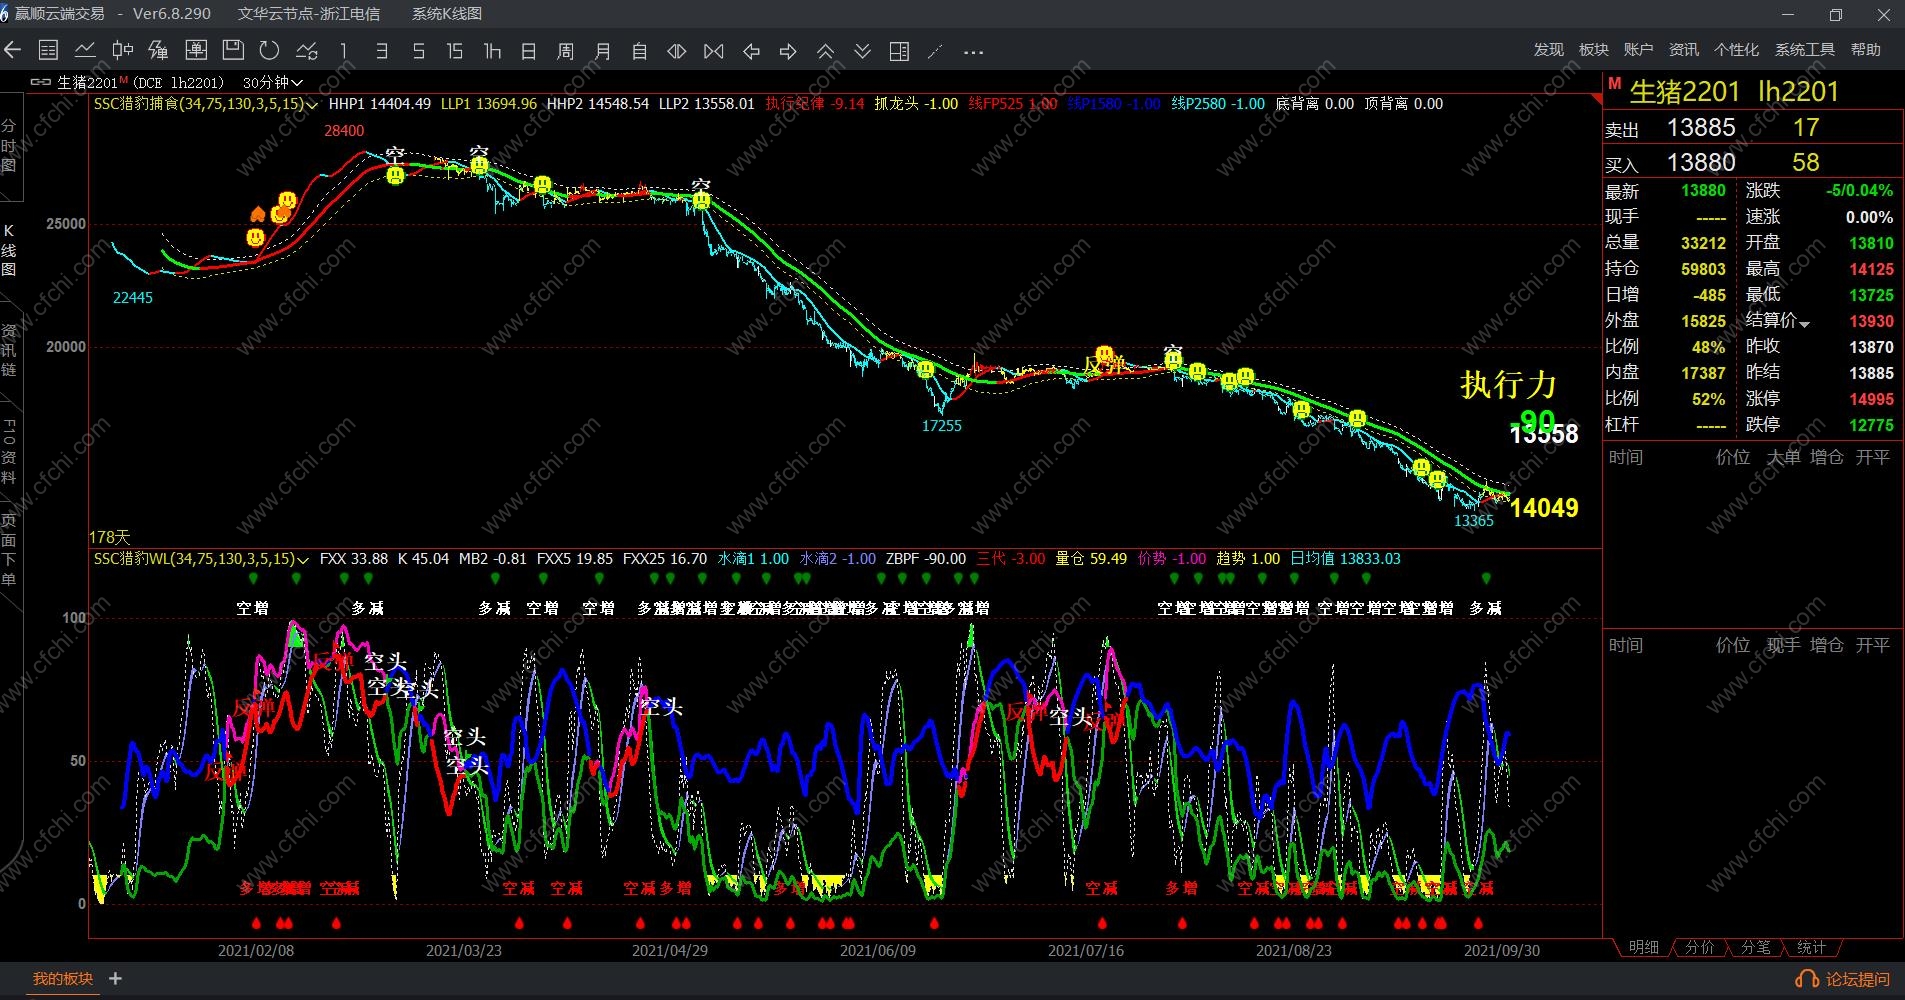
Task: Switch to the 分价 tab
Action: point(1699,947)
